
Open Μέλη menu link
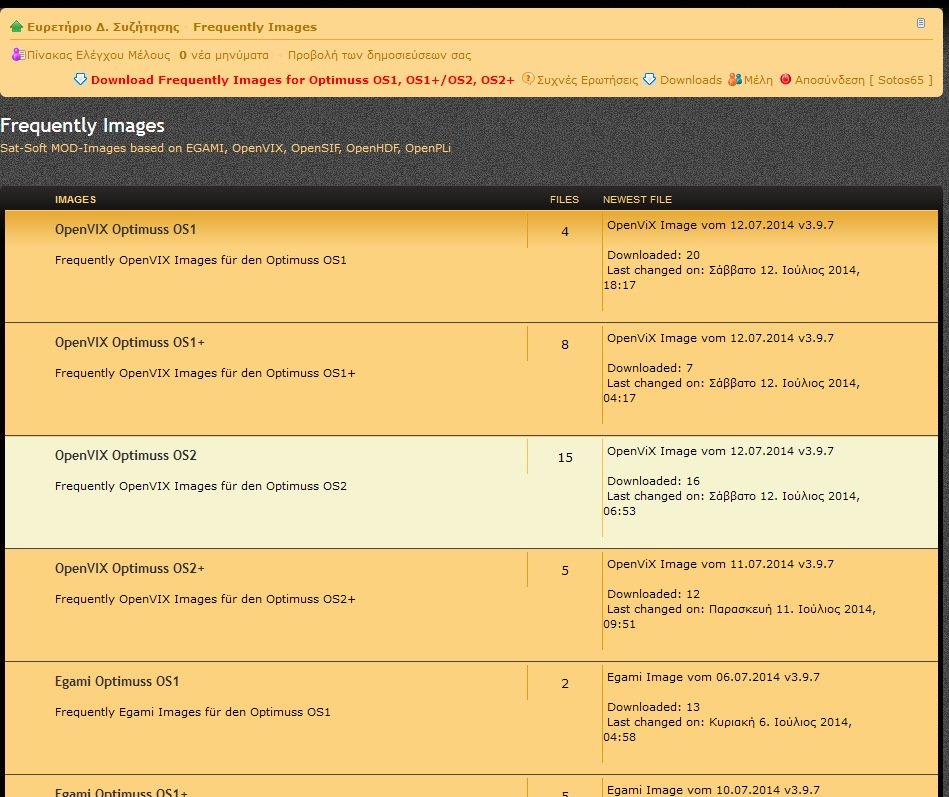pos(758,80)
